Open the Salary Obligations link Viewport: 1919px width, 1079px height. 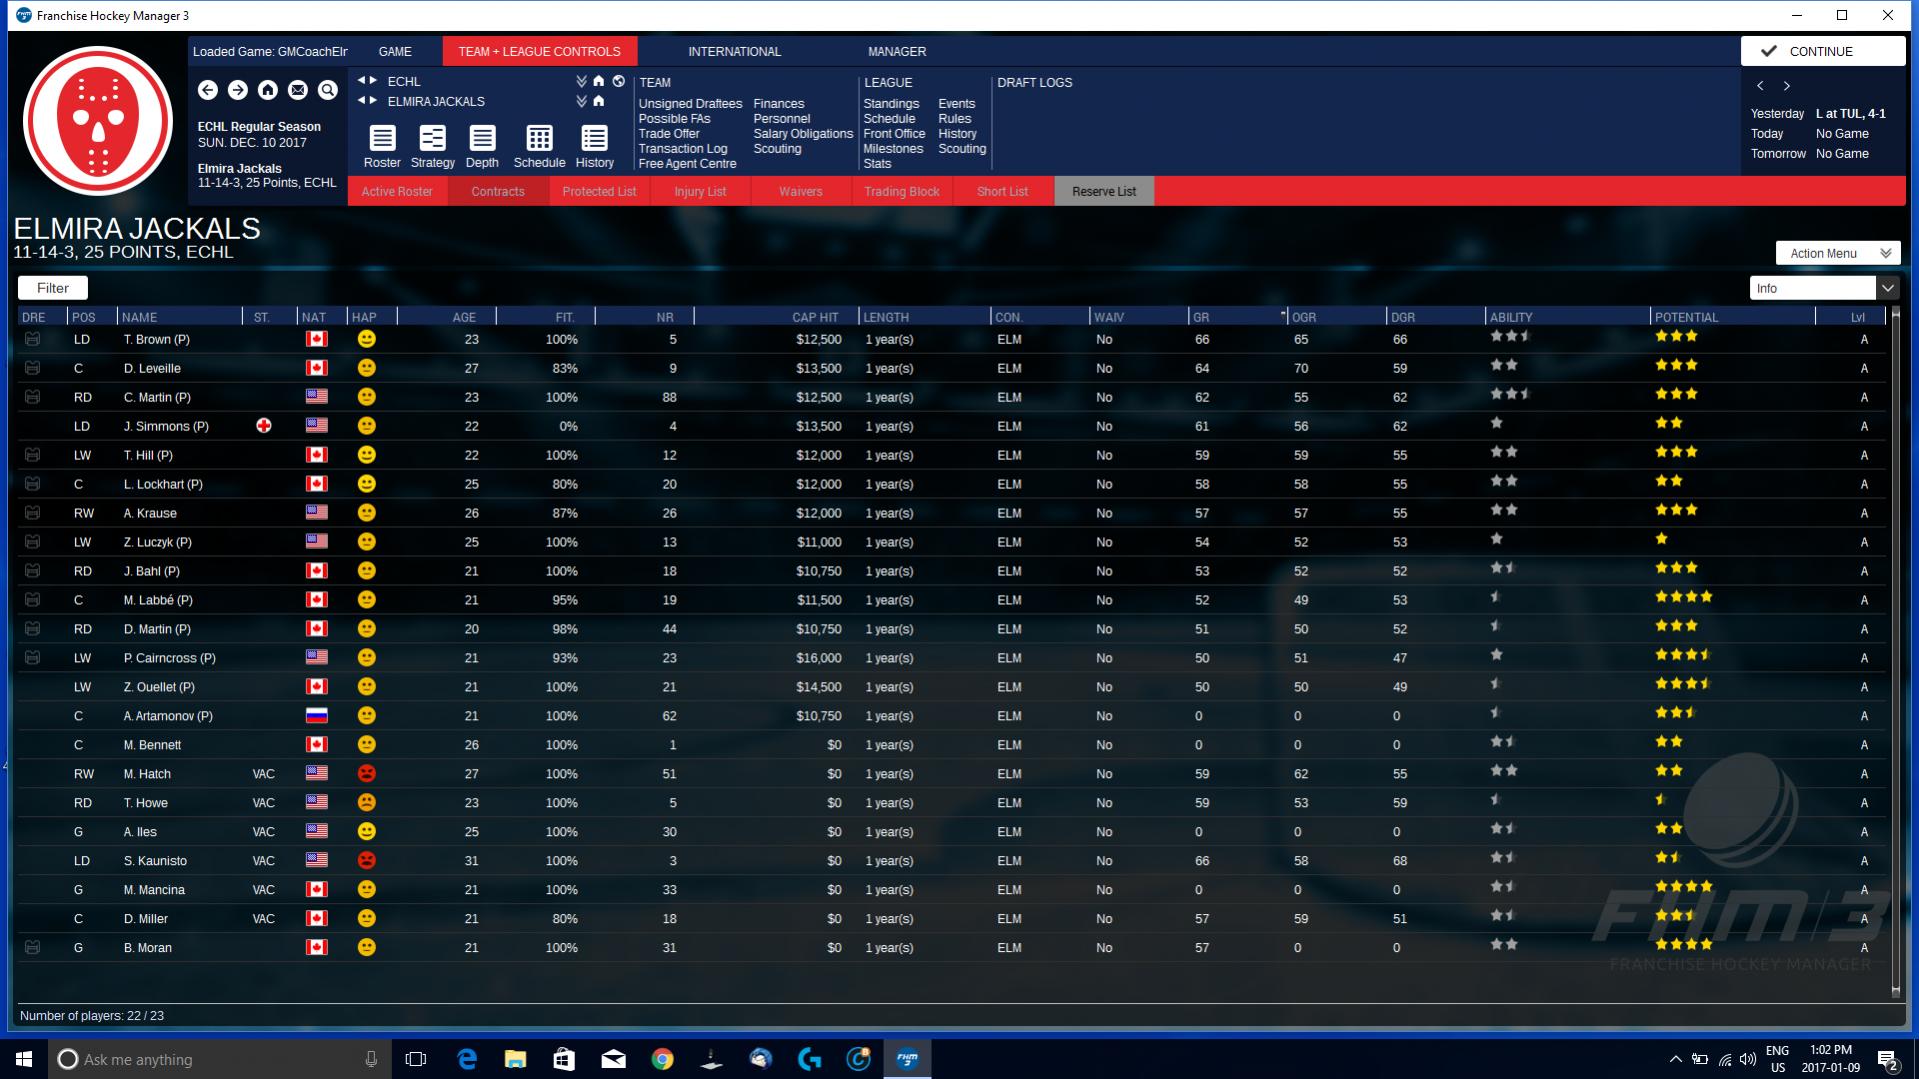[x=803, y=133]
